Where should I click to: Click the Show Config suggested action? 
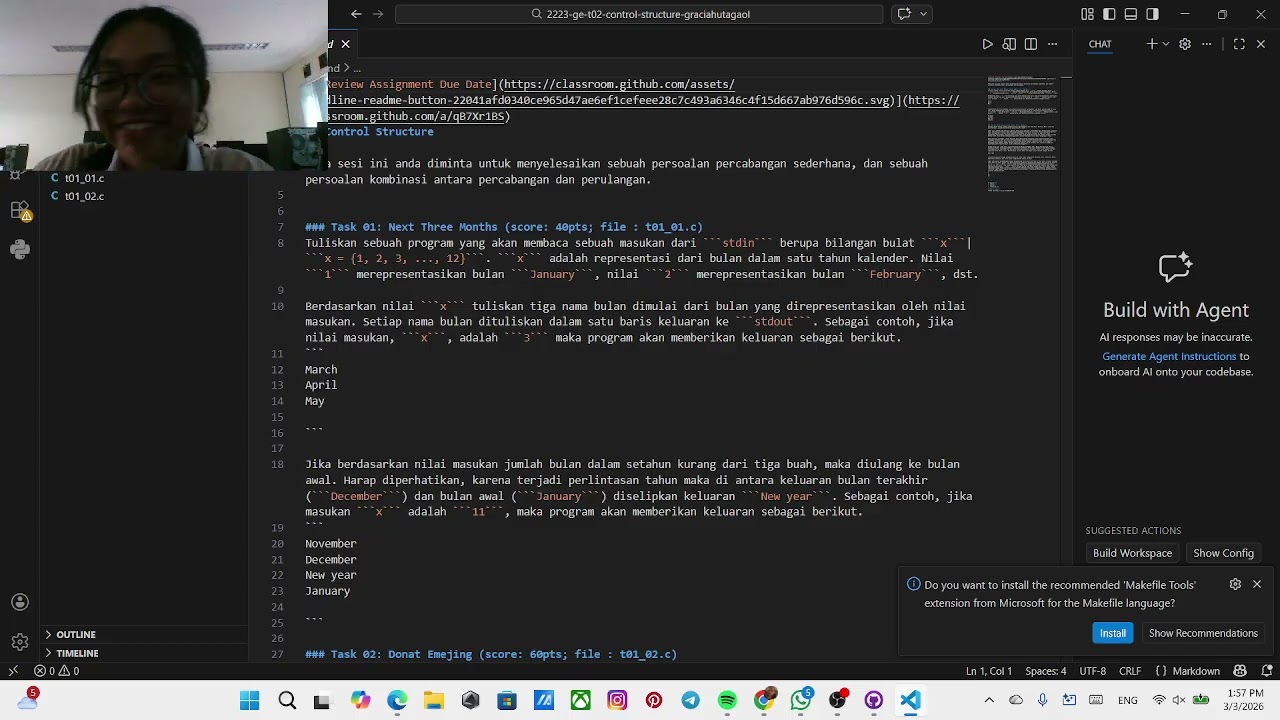point(1223,553)
